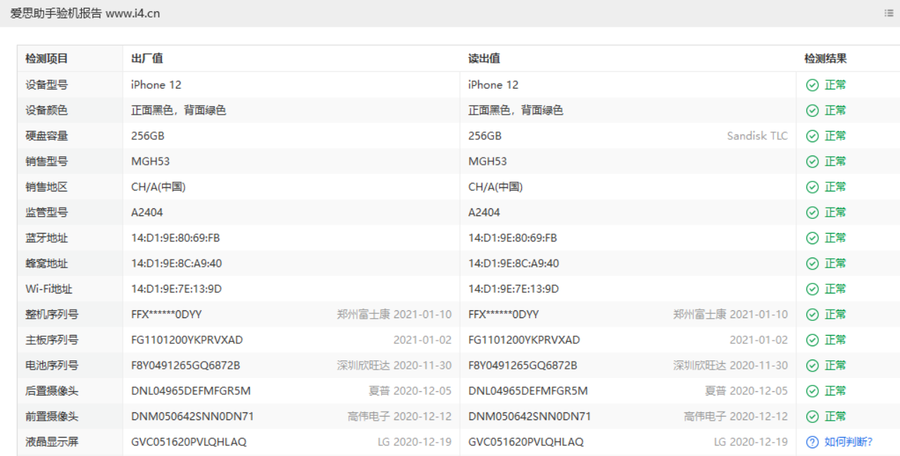Click the '检测项目' column header
Screen dimensions: 900x456
46,58
